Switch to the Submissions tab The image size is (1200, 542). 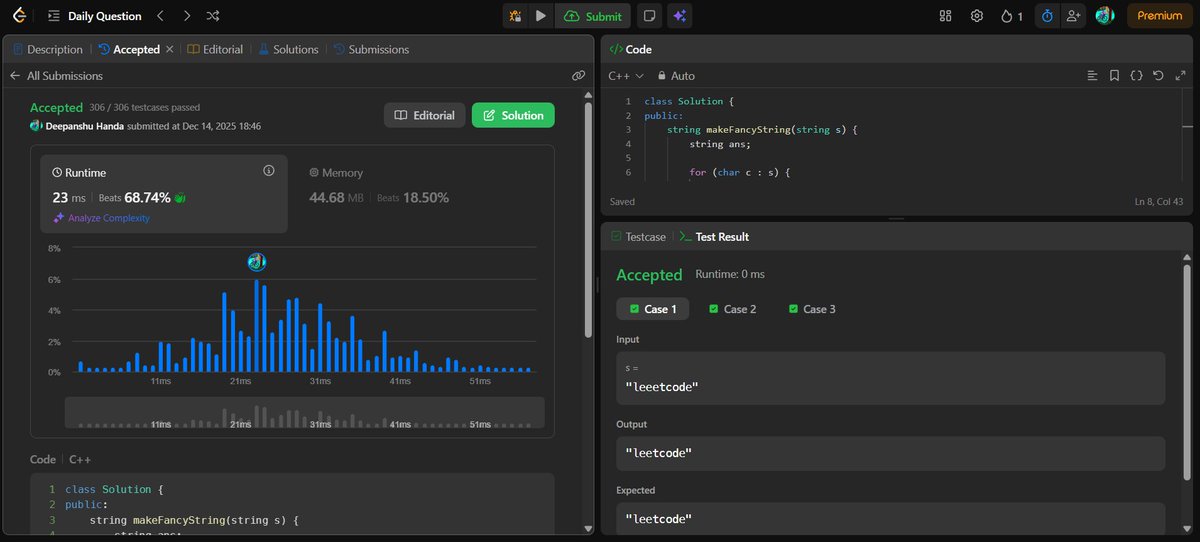(370, 49)
